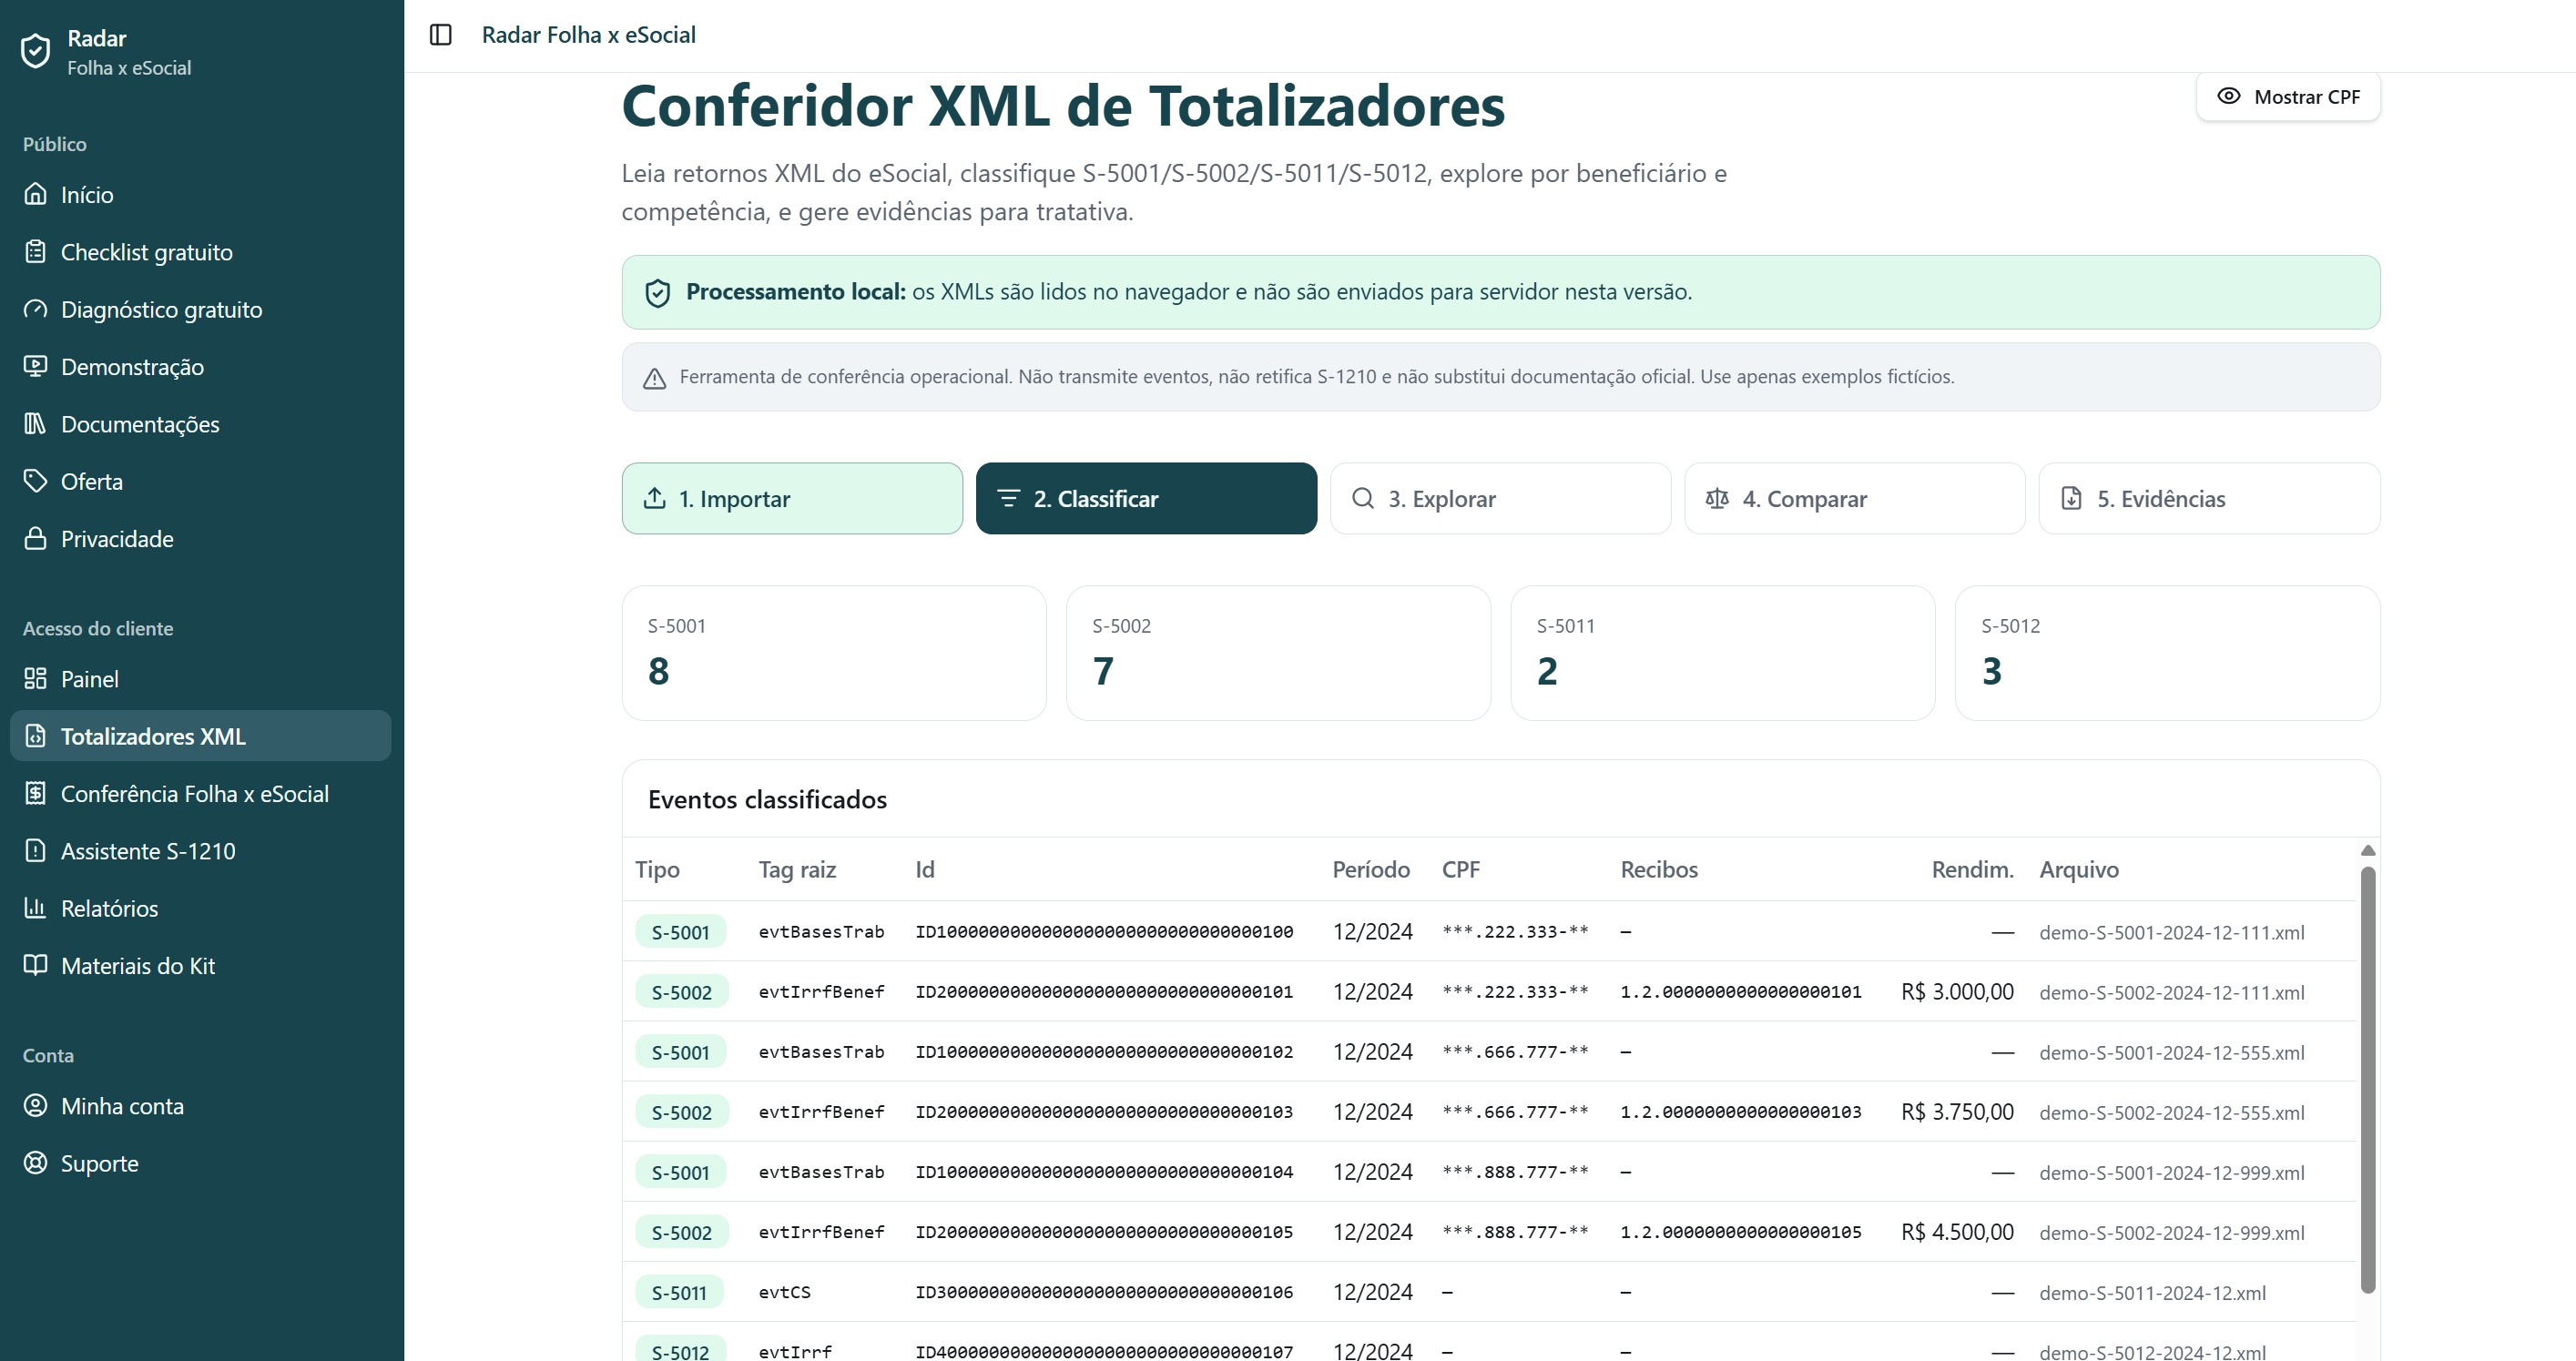Click the filter icon on Classificar
Image resolution: width=2576 pixels, height=1361 pixels.
click(1009, 498)
